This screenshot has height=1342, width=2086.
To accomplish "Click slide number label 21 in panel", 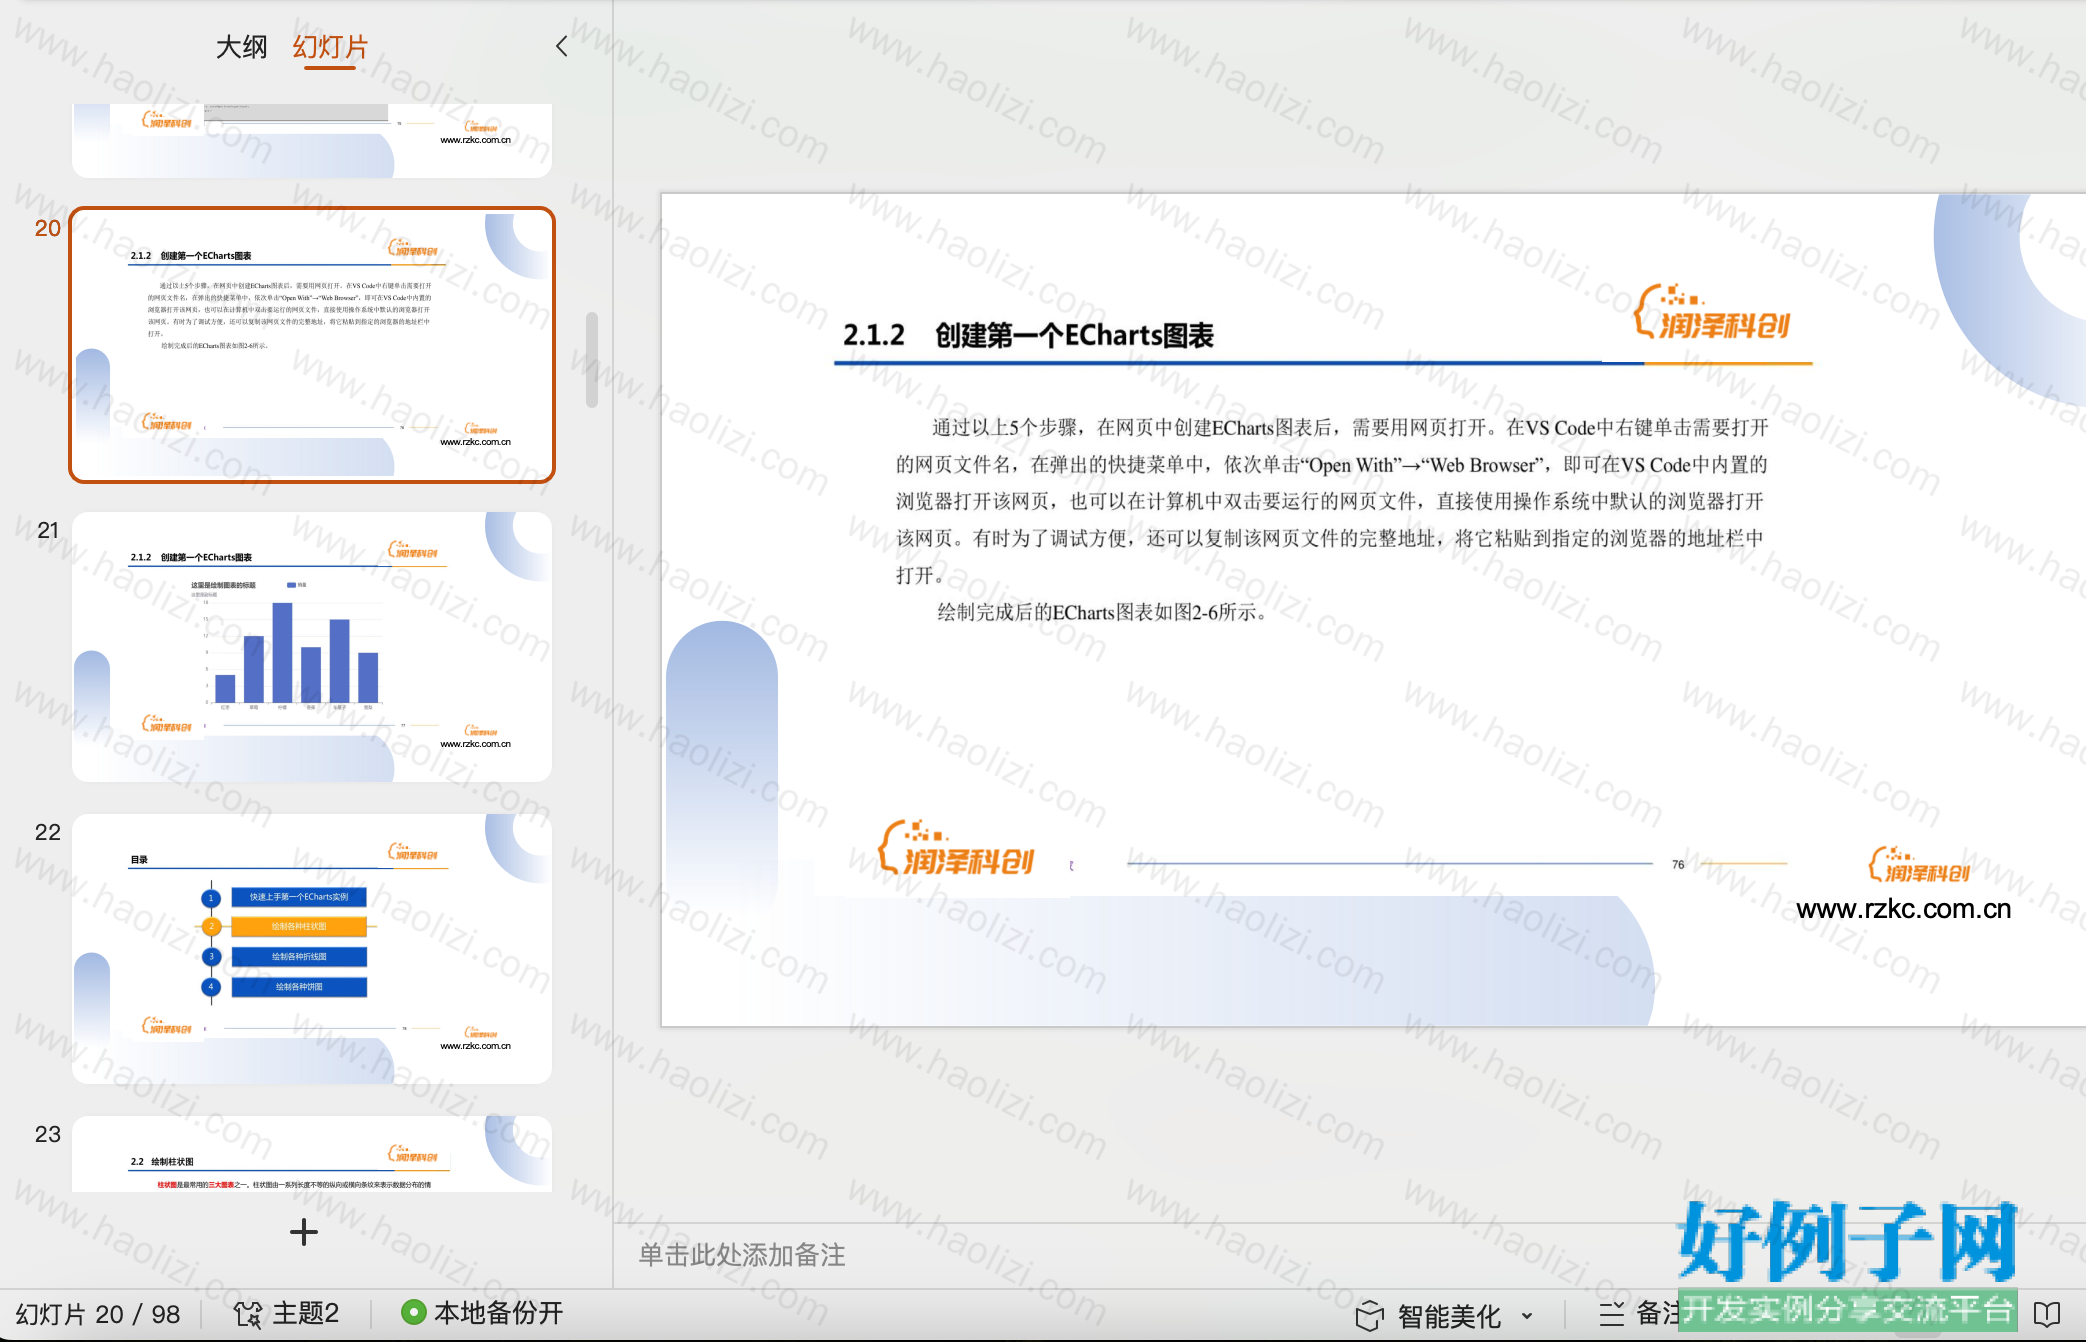I will pyautogui.click(x=48, y=530).
